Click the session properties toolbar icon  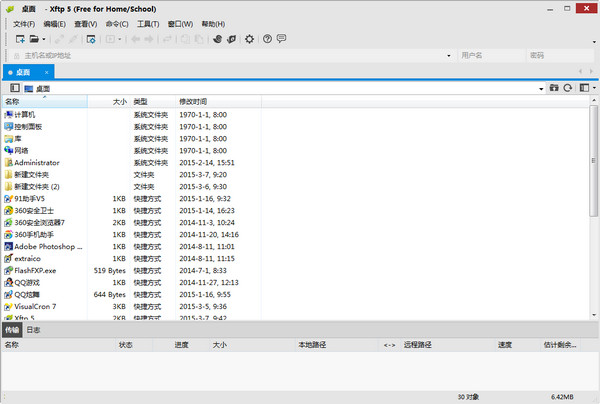[91, 39]
